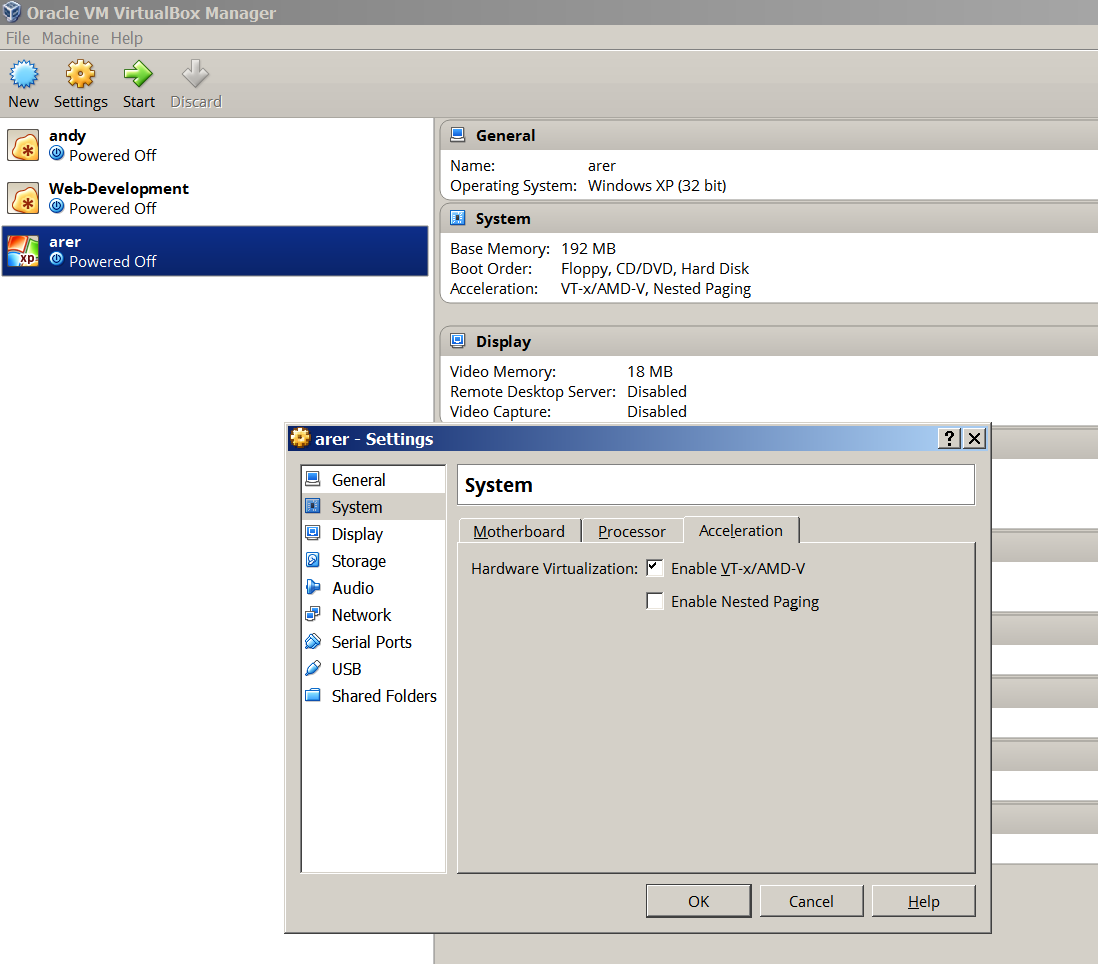Click the Audio speaker icon in settings sidebar
This screenshot has height=964, width=1098.
(313, 587)
